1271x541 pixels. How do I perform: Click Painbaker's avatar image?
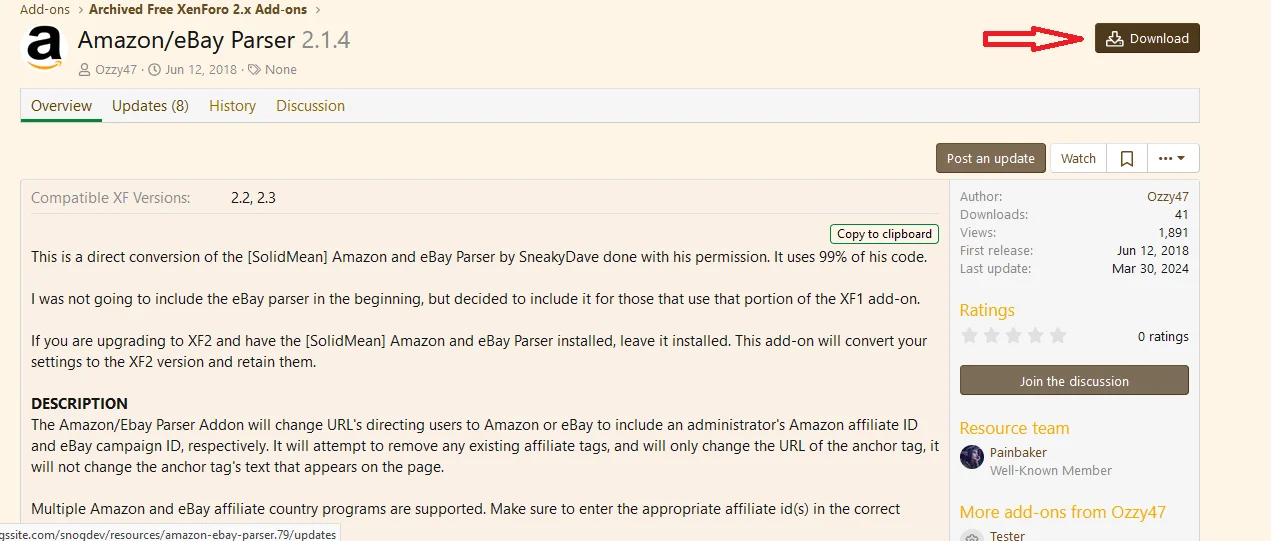click(971, 457)
